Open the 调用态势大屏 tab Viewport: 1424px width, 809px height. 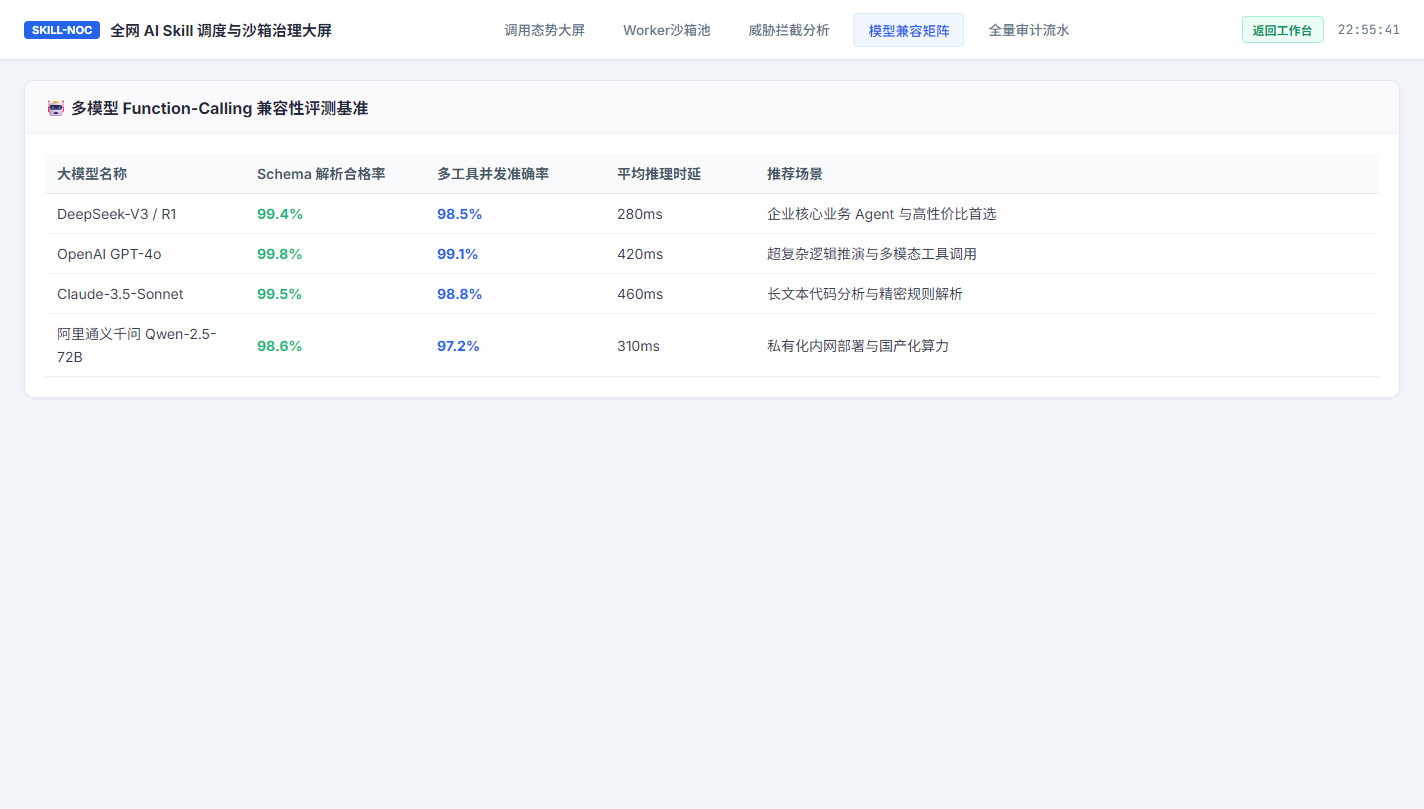tap(544, 30)
